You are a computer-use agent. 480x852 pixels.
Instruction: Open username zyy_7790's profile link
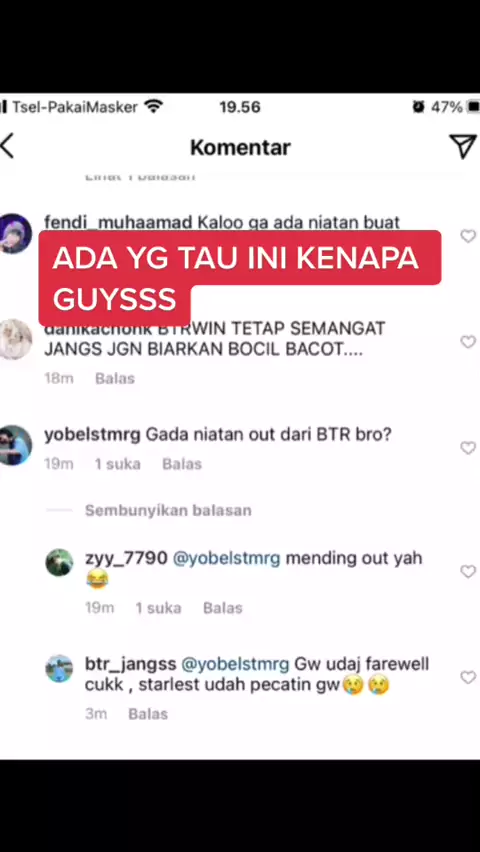tap(126, 558)
